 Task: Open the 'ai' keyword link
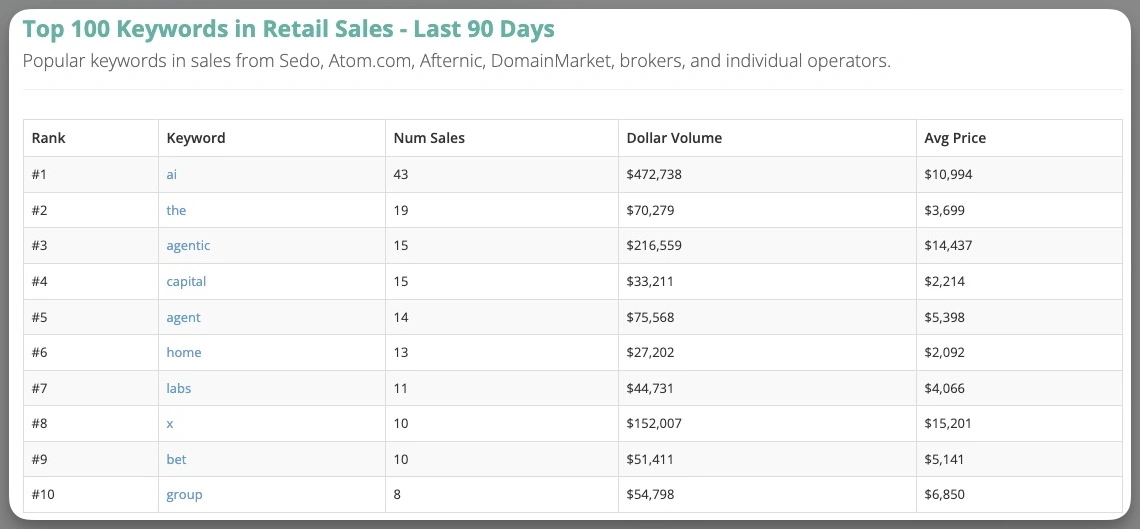(172, 174)
